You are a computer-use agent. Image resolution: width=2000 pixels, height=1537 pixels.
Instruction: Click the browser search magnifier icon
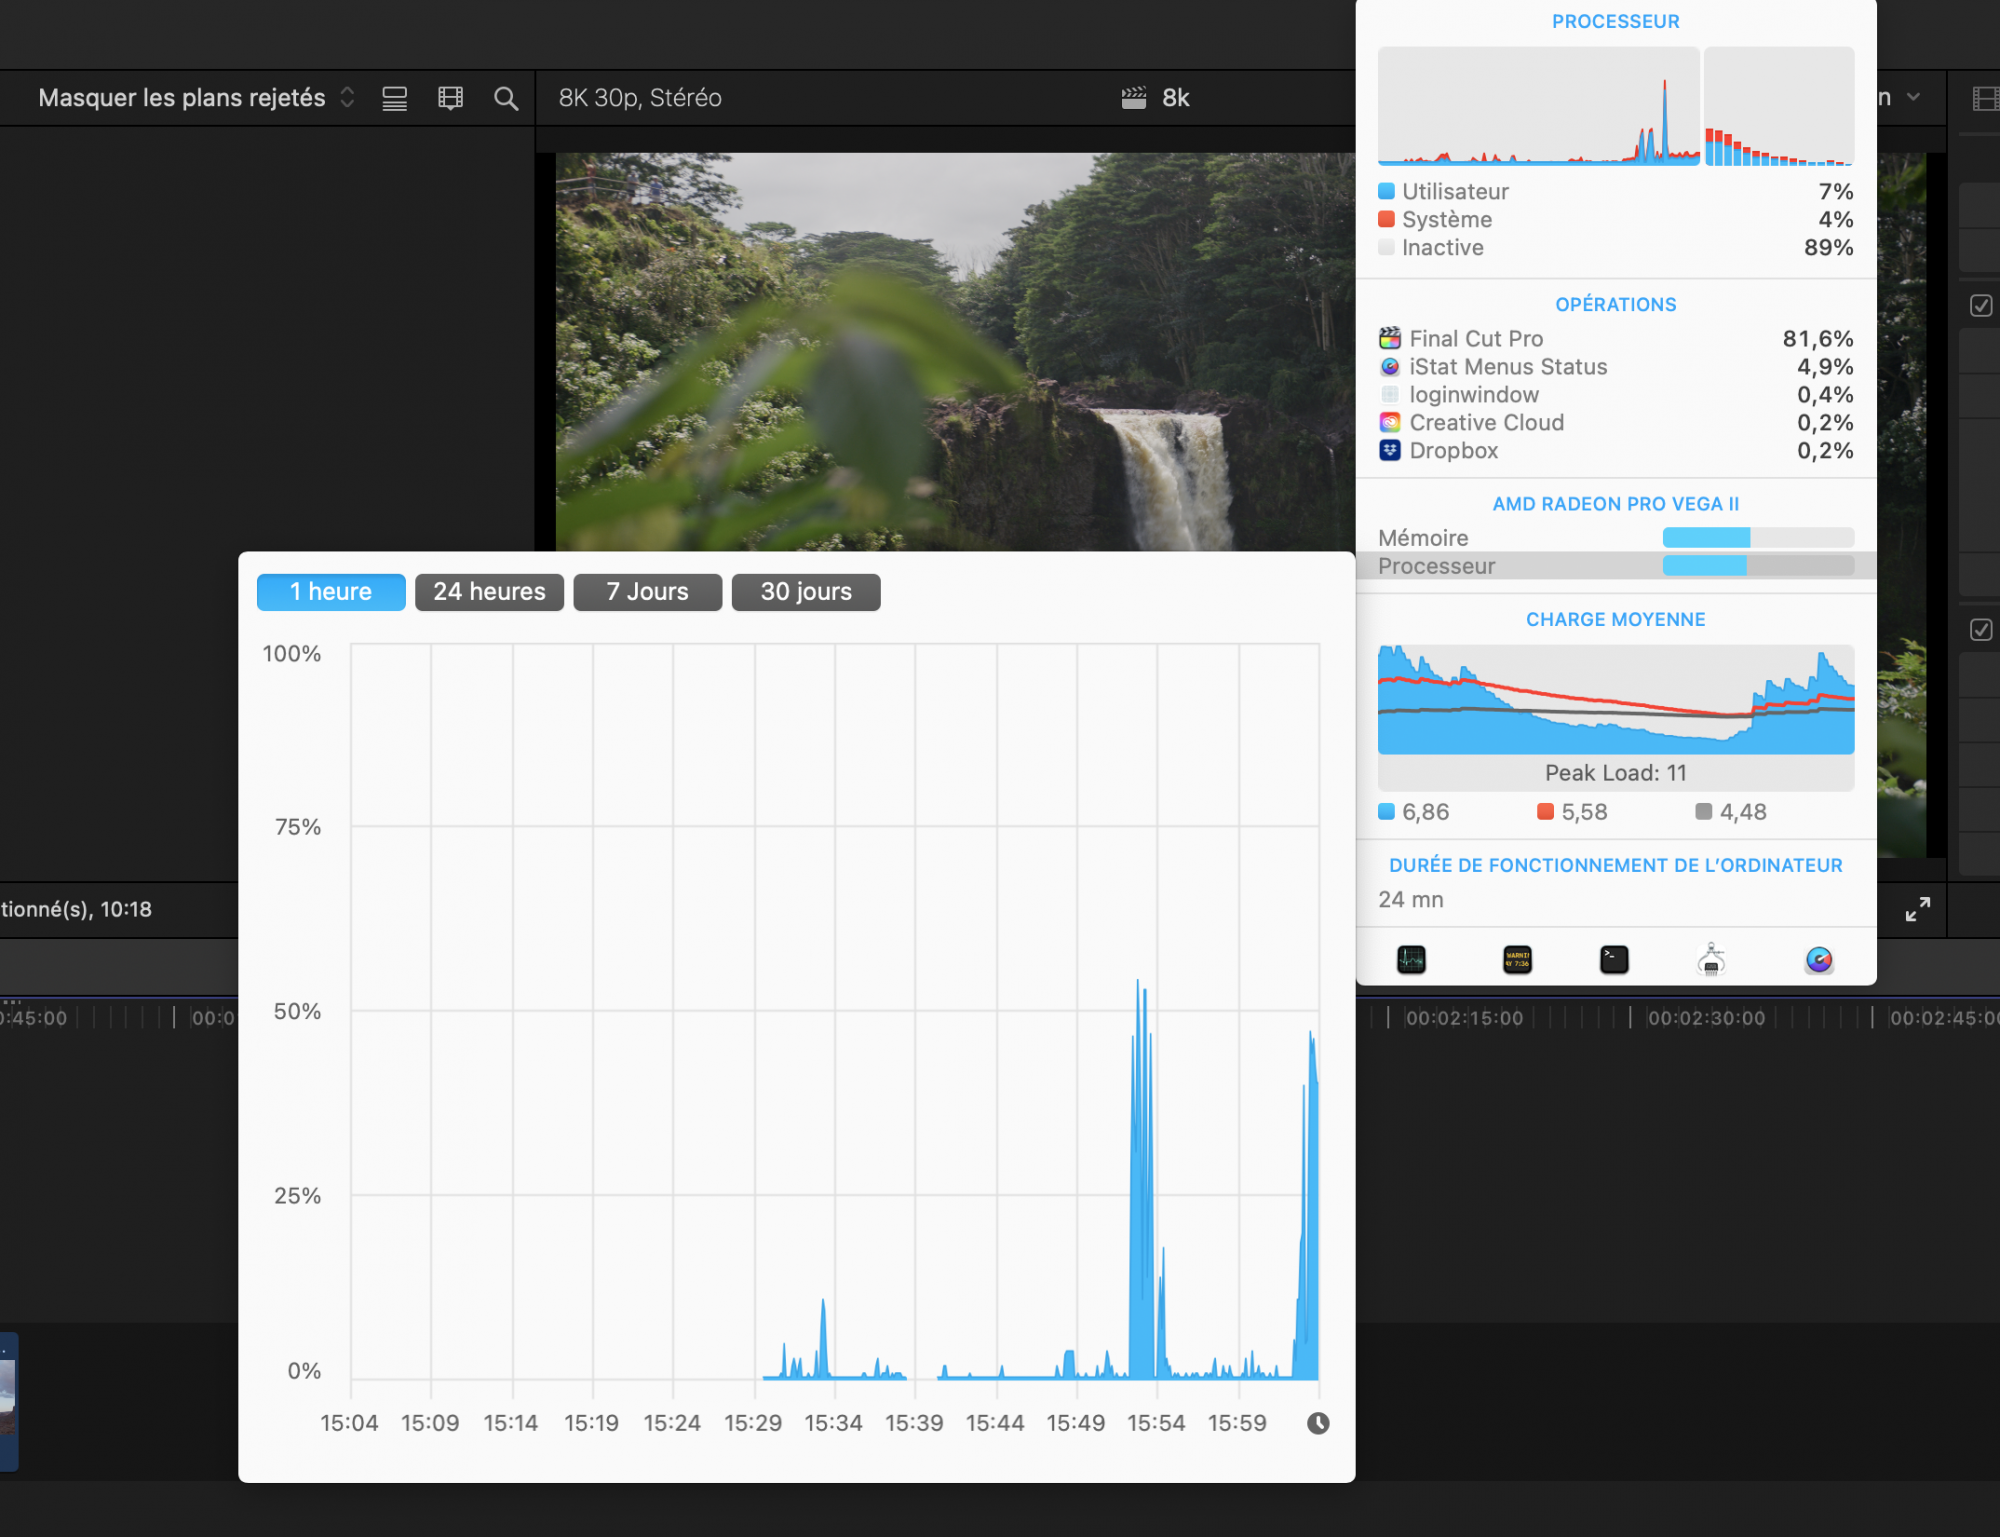tap(506, 98)
